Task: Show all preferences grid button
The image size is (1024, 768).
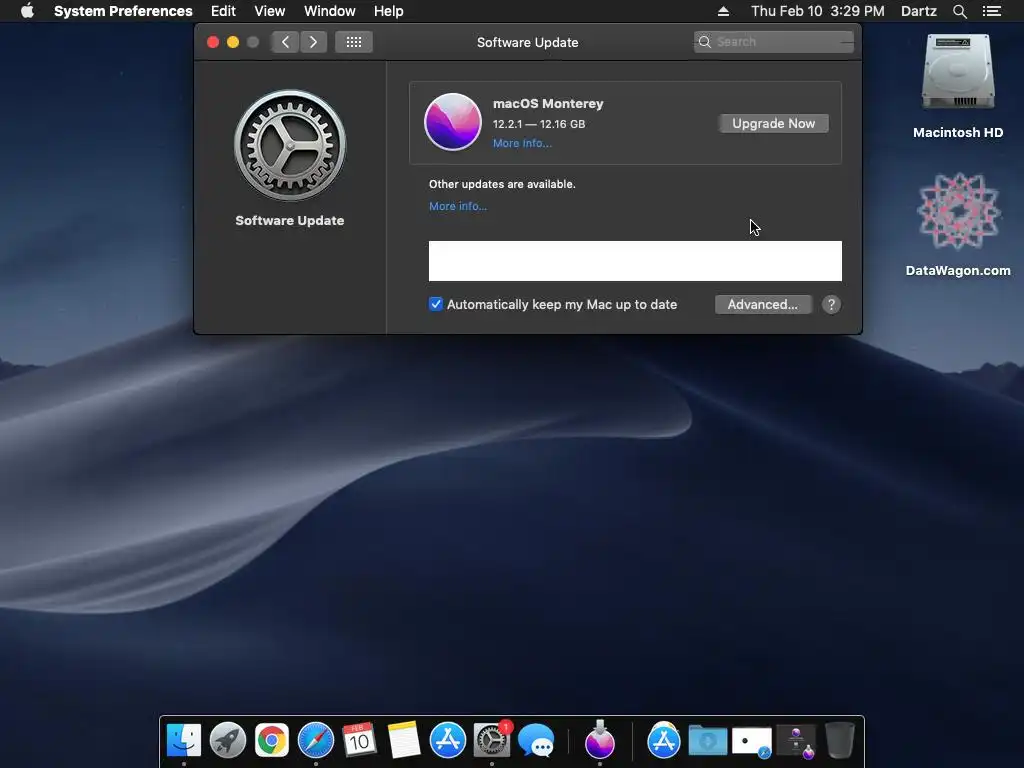Action: coord(354,42)
